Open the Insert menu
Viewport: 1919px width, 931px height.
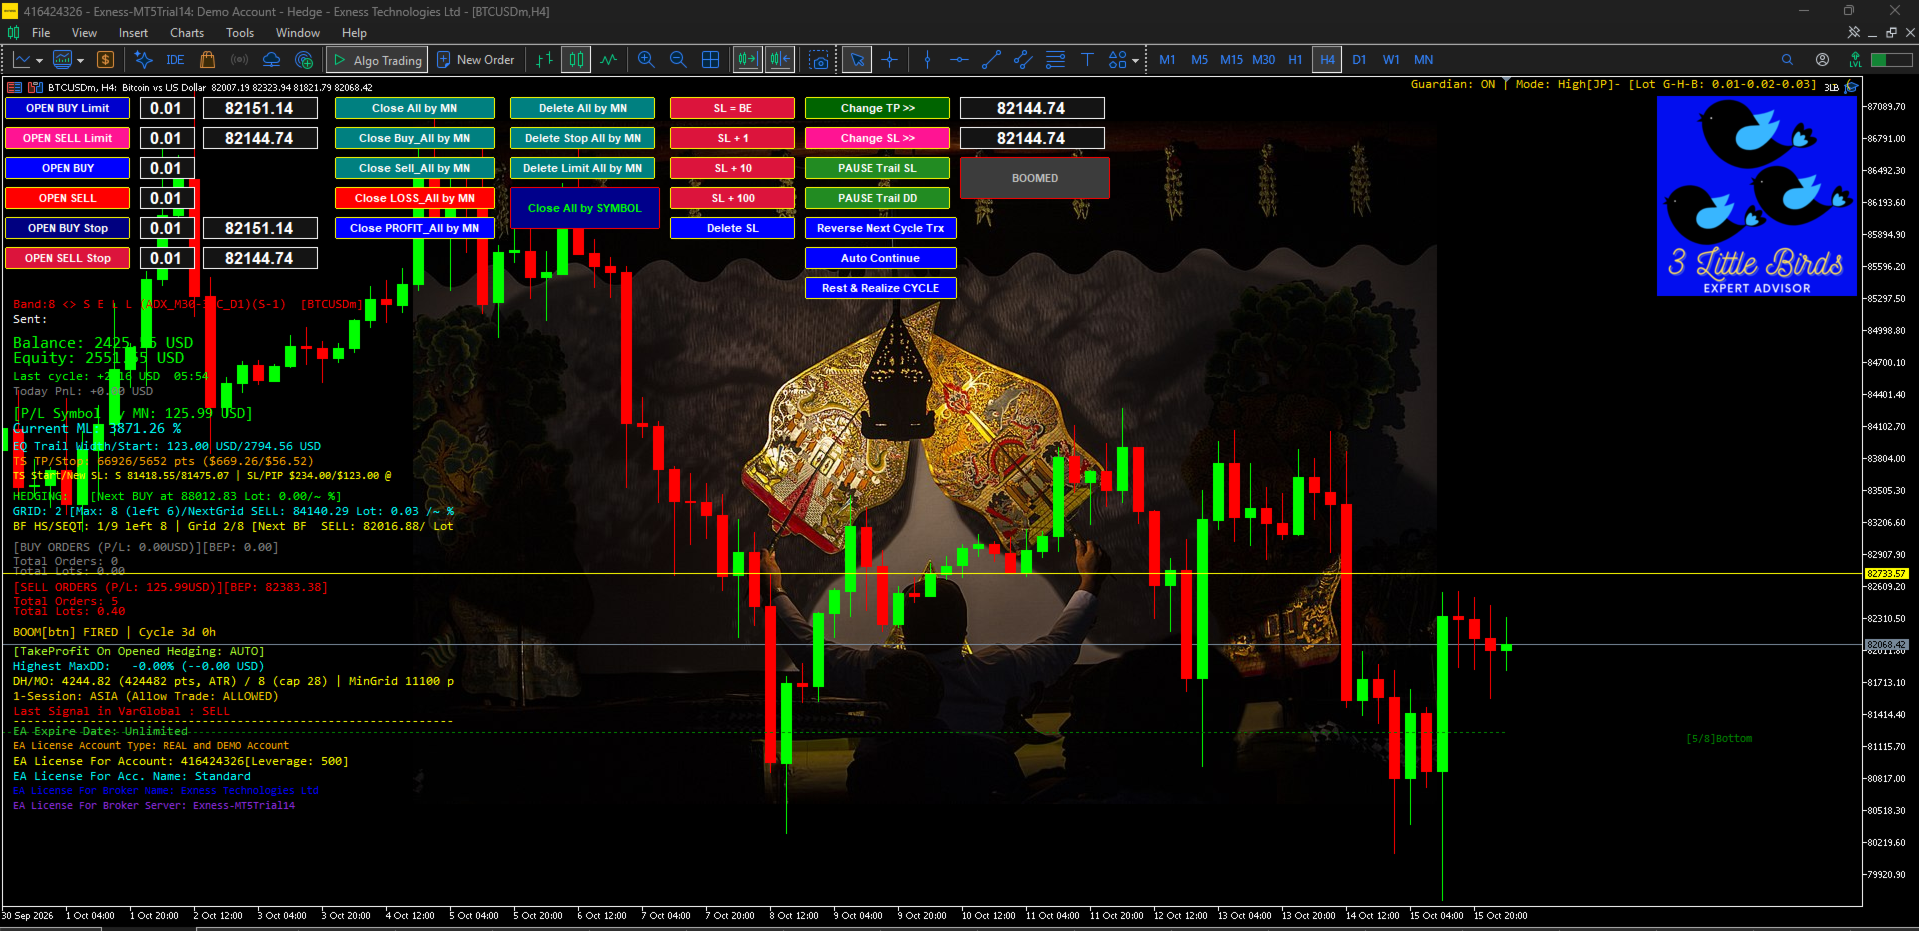[x=133, y=33]
